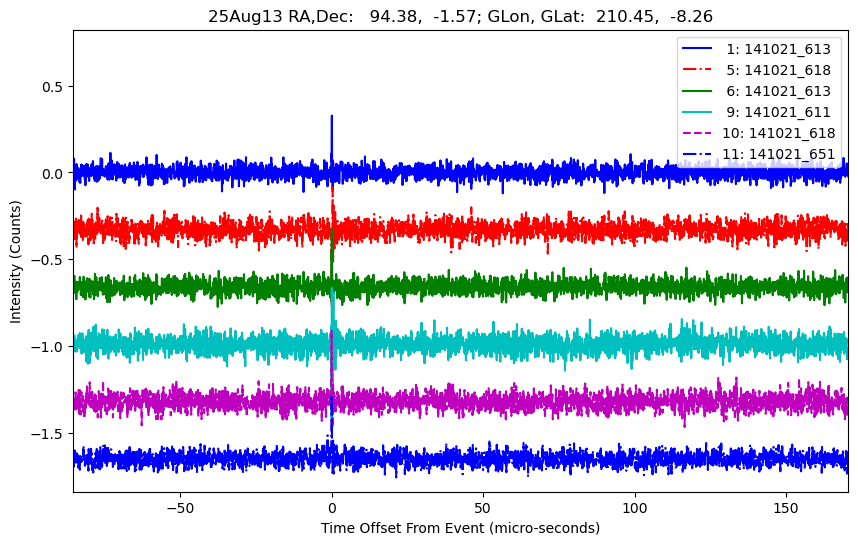The image size is (858, 545).
Task: Click the y-axis tick label −1.5
Action: point(48,433)
